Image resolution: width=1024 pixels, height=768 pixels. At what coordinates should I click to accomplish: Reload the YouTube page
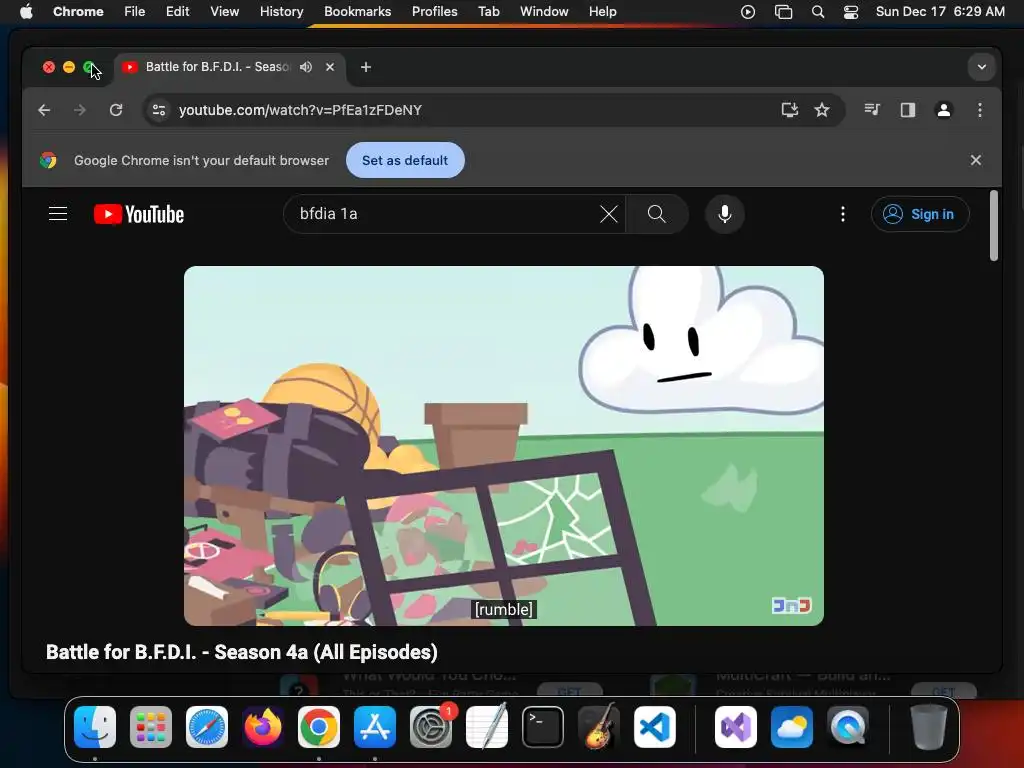click(x=116, y=110)
